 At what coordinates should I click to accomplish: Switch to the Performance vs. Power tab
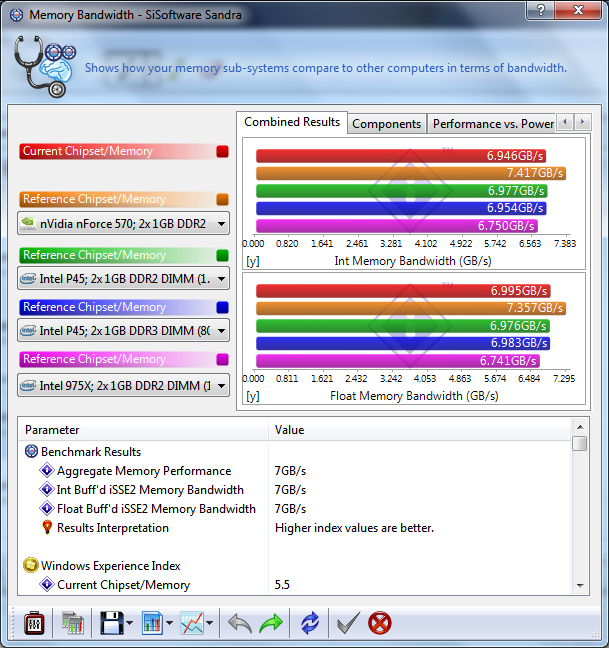pos(493,124)
